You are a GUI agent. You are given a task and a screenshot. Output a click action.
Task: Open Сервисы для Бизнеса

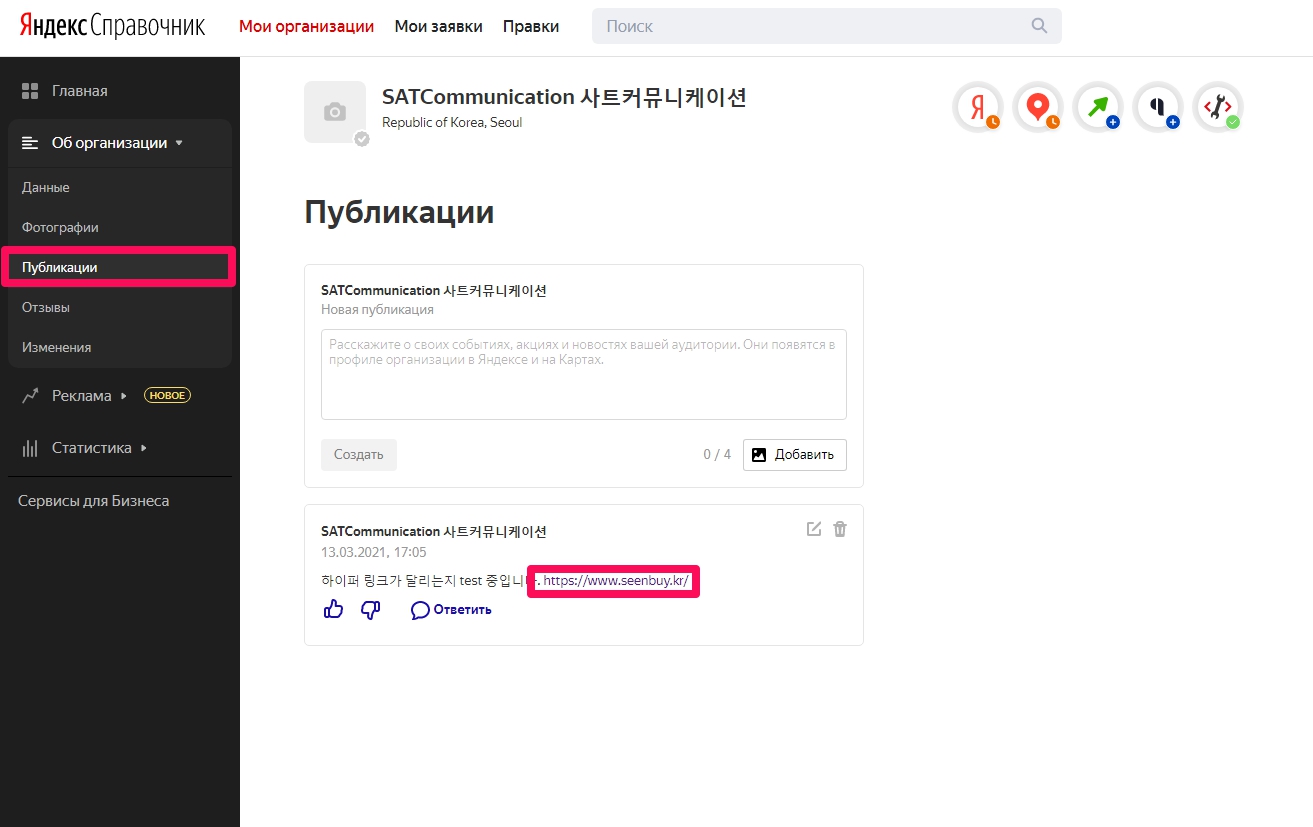(x=94, y=501)
